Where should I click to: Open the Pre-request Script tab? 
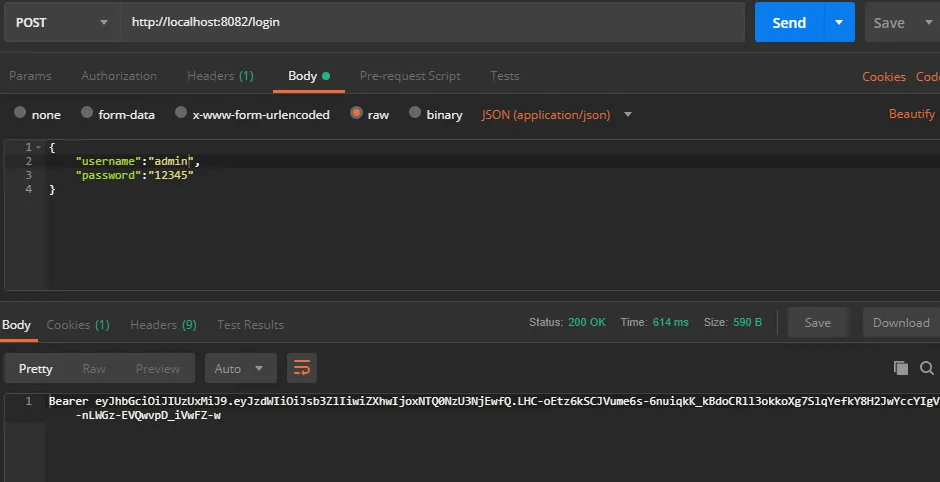click(x=410, y=76)
